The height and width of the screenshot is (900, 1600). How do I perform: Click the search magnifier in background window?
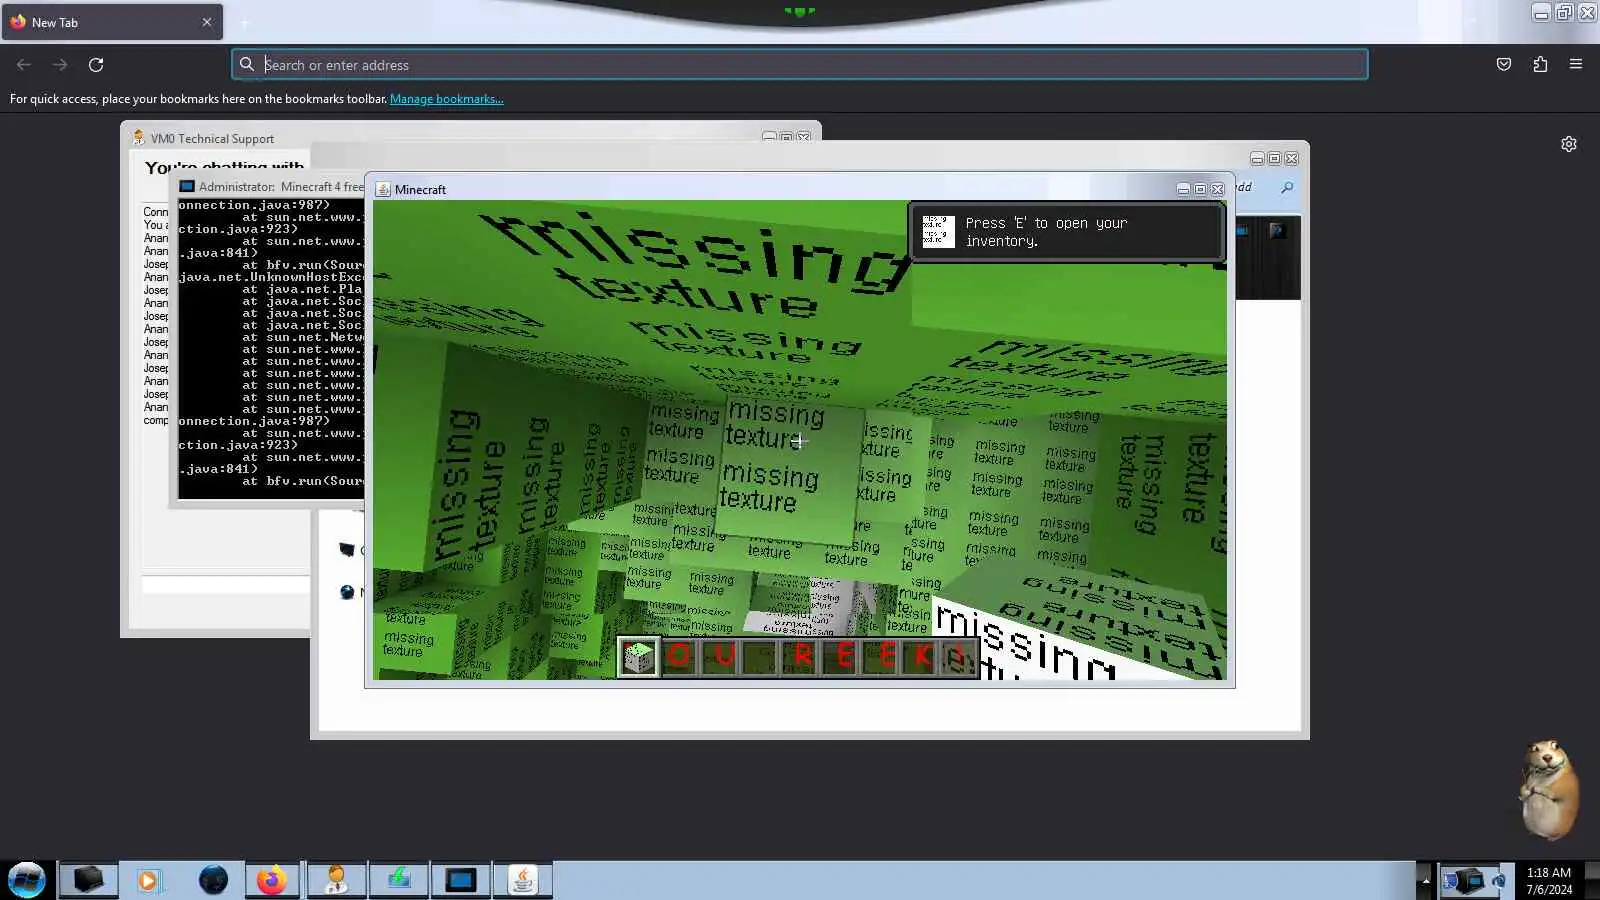(1287, 188)
